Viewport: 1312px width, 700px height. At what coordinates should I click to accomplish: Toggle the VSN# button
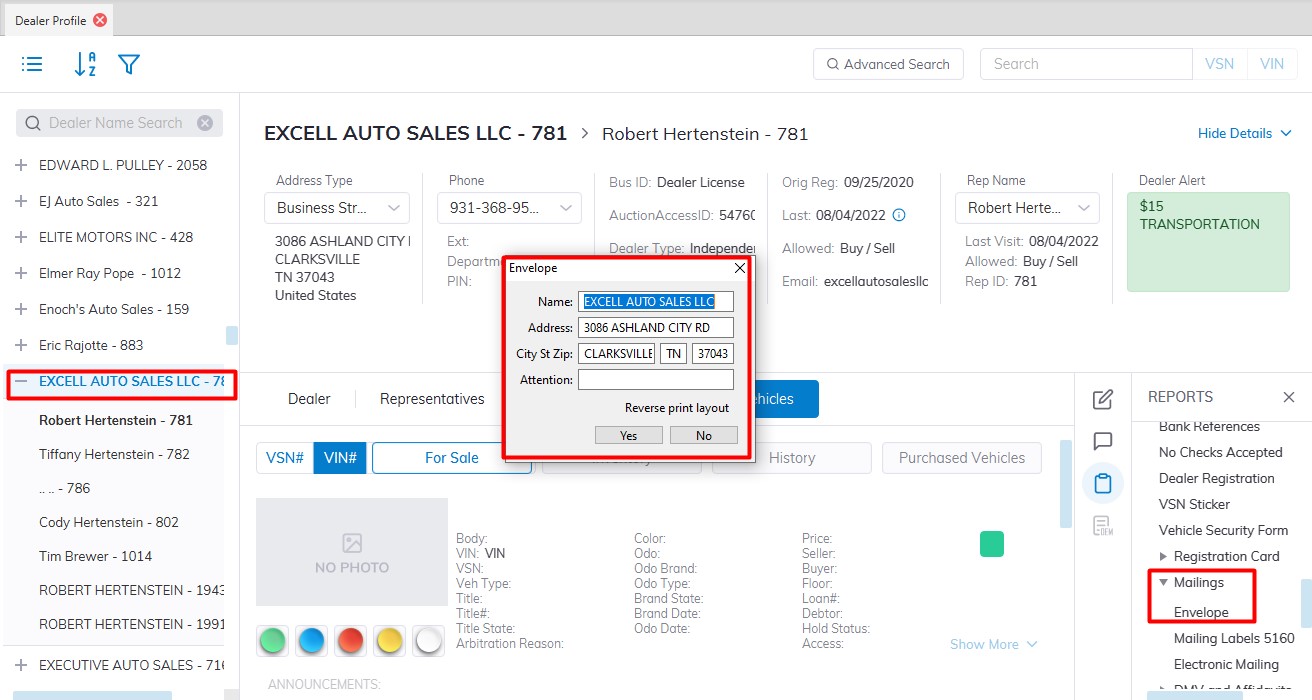[x=285, y=458]
